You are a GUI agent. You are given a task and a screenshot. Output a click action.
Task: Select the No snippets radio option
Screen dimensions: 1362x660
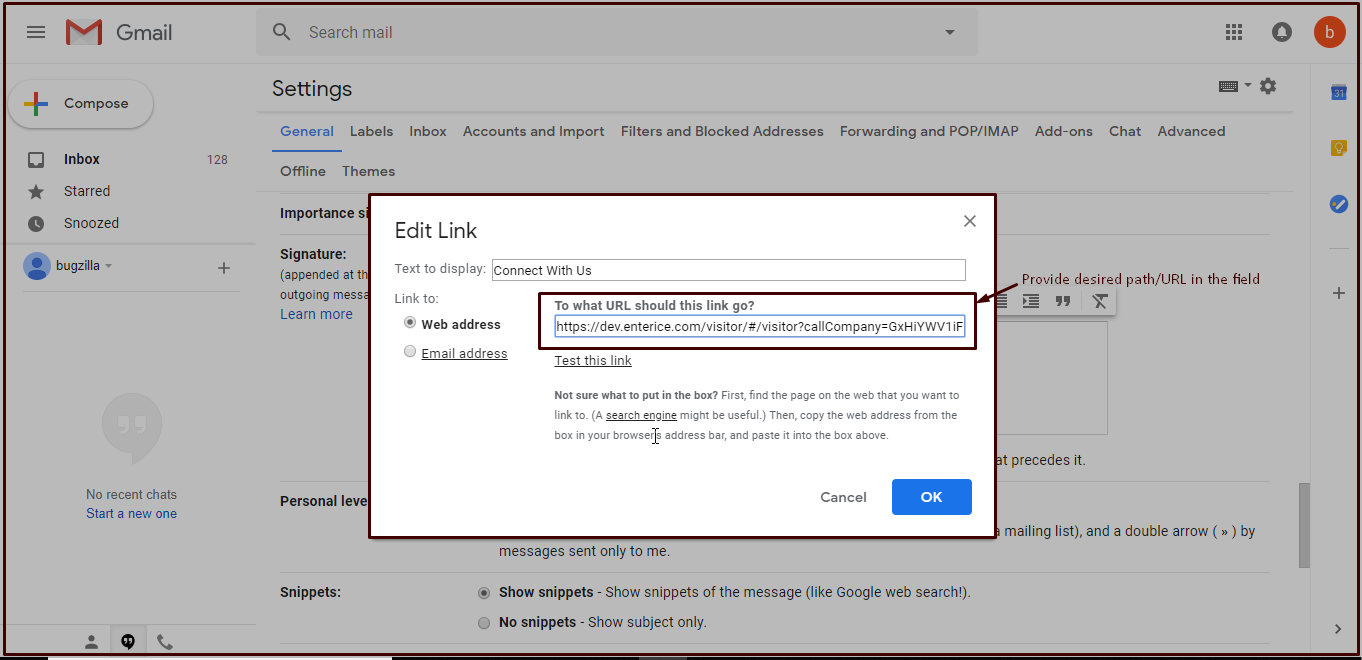tap(484, 622)
